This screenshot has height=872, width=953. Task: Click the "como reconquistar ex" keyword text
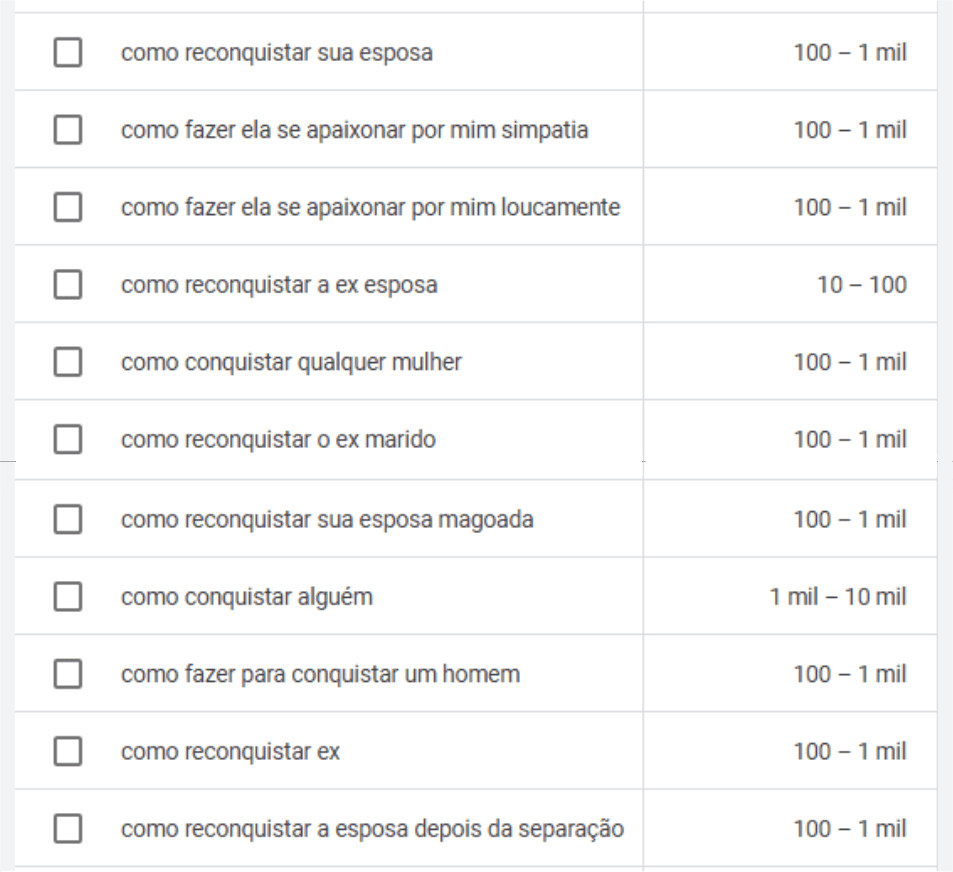pos(230,751)
